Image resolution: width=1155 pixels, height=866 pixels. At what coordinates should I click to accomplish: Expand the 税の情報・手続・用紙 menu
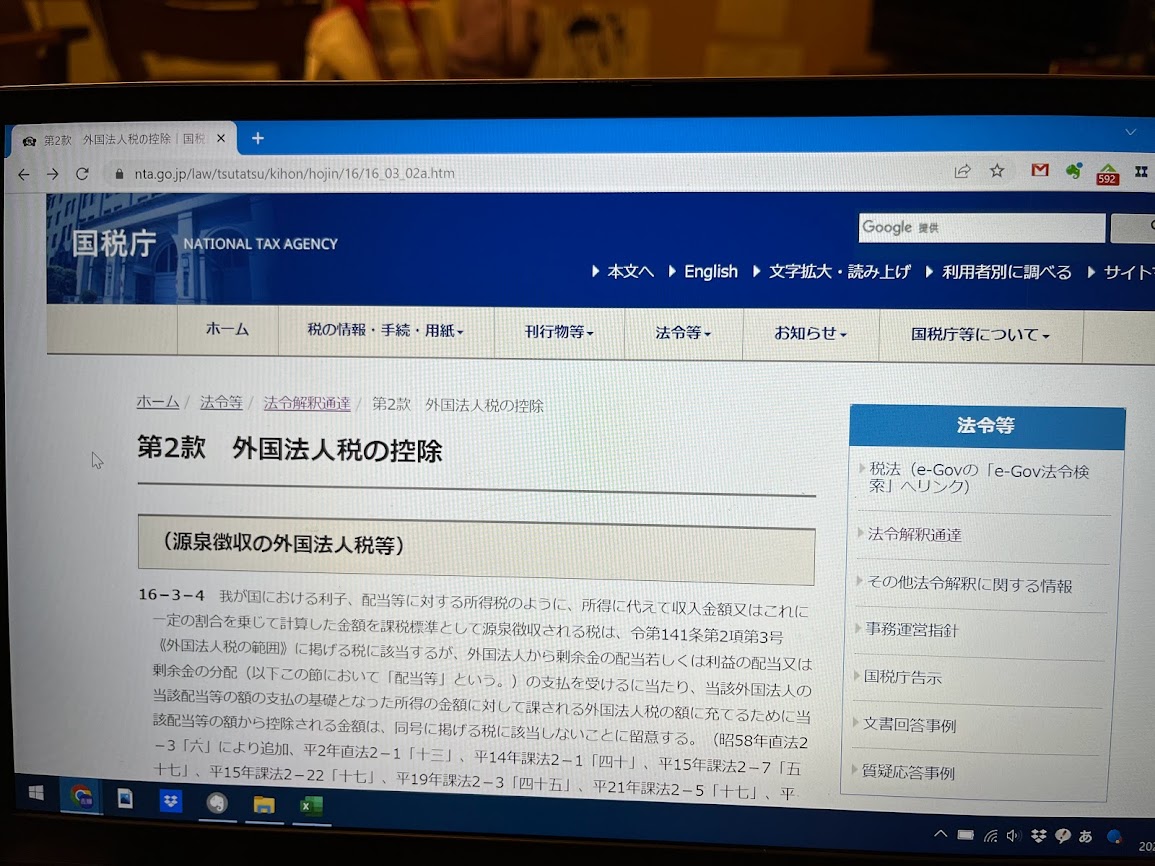pos(385,330)
